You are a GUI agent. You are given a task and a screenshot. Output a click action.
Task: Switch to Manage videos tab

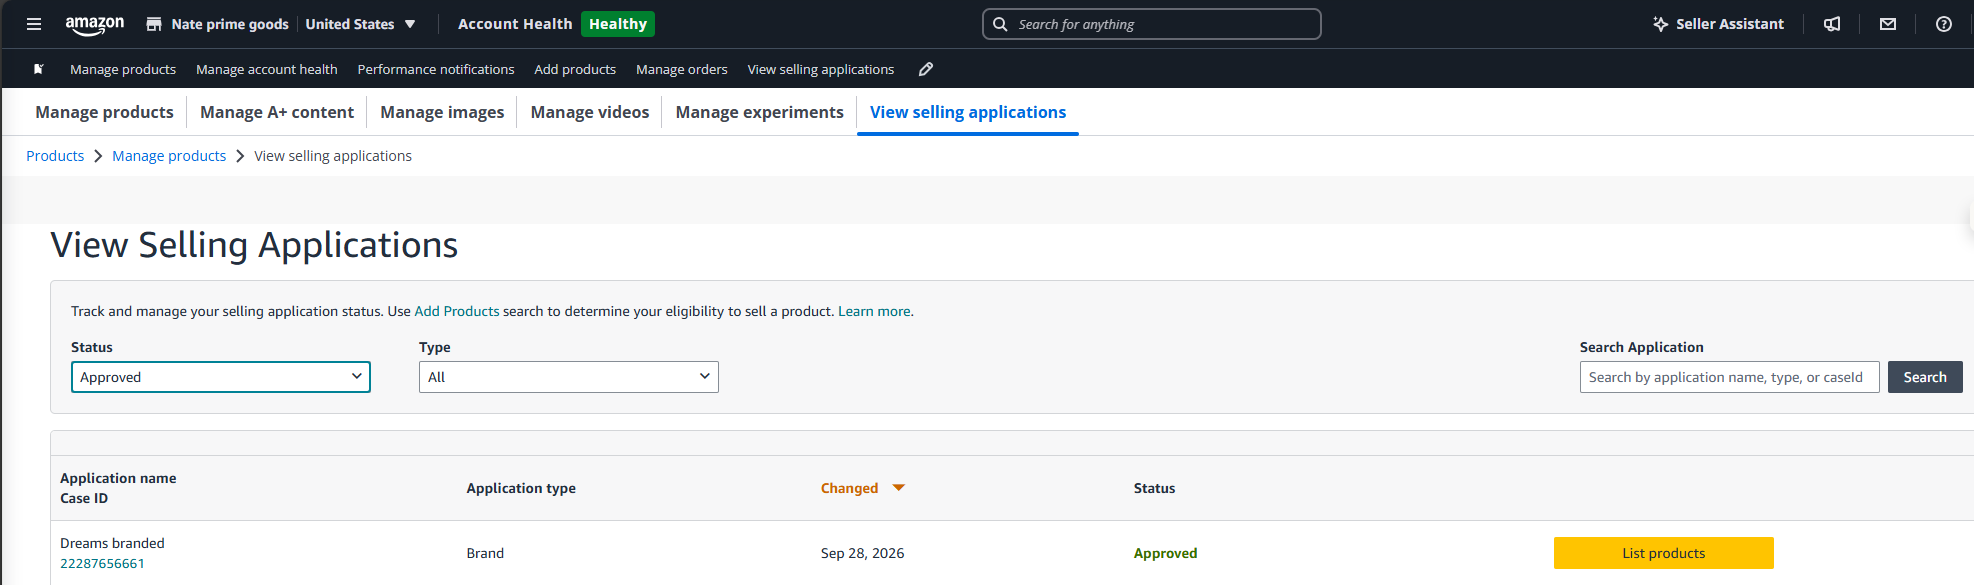[x=590, y=112]
